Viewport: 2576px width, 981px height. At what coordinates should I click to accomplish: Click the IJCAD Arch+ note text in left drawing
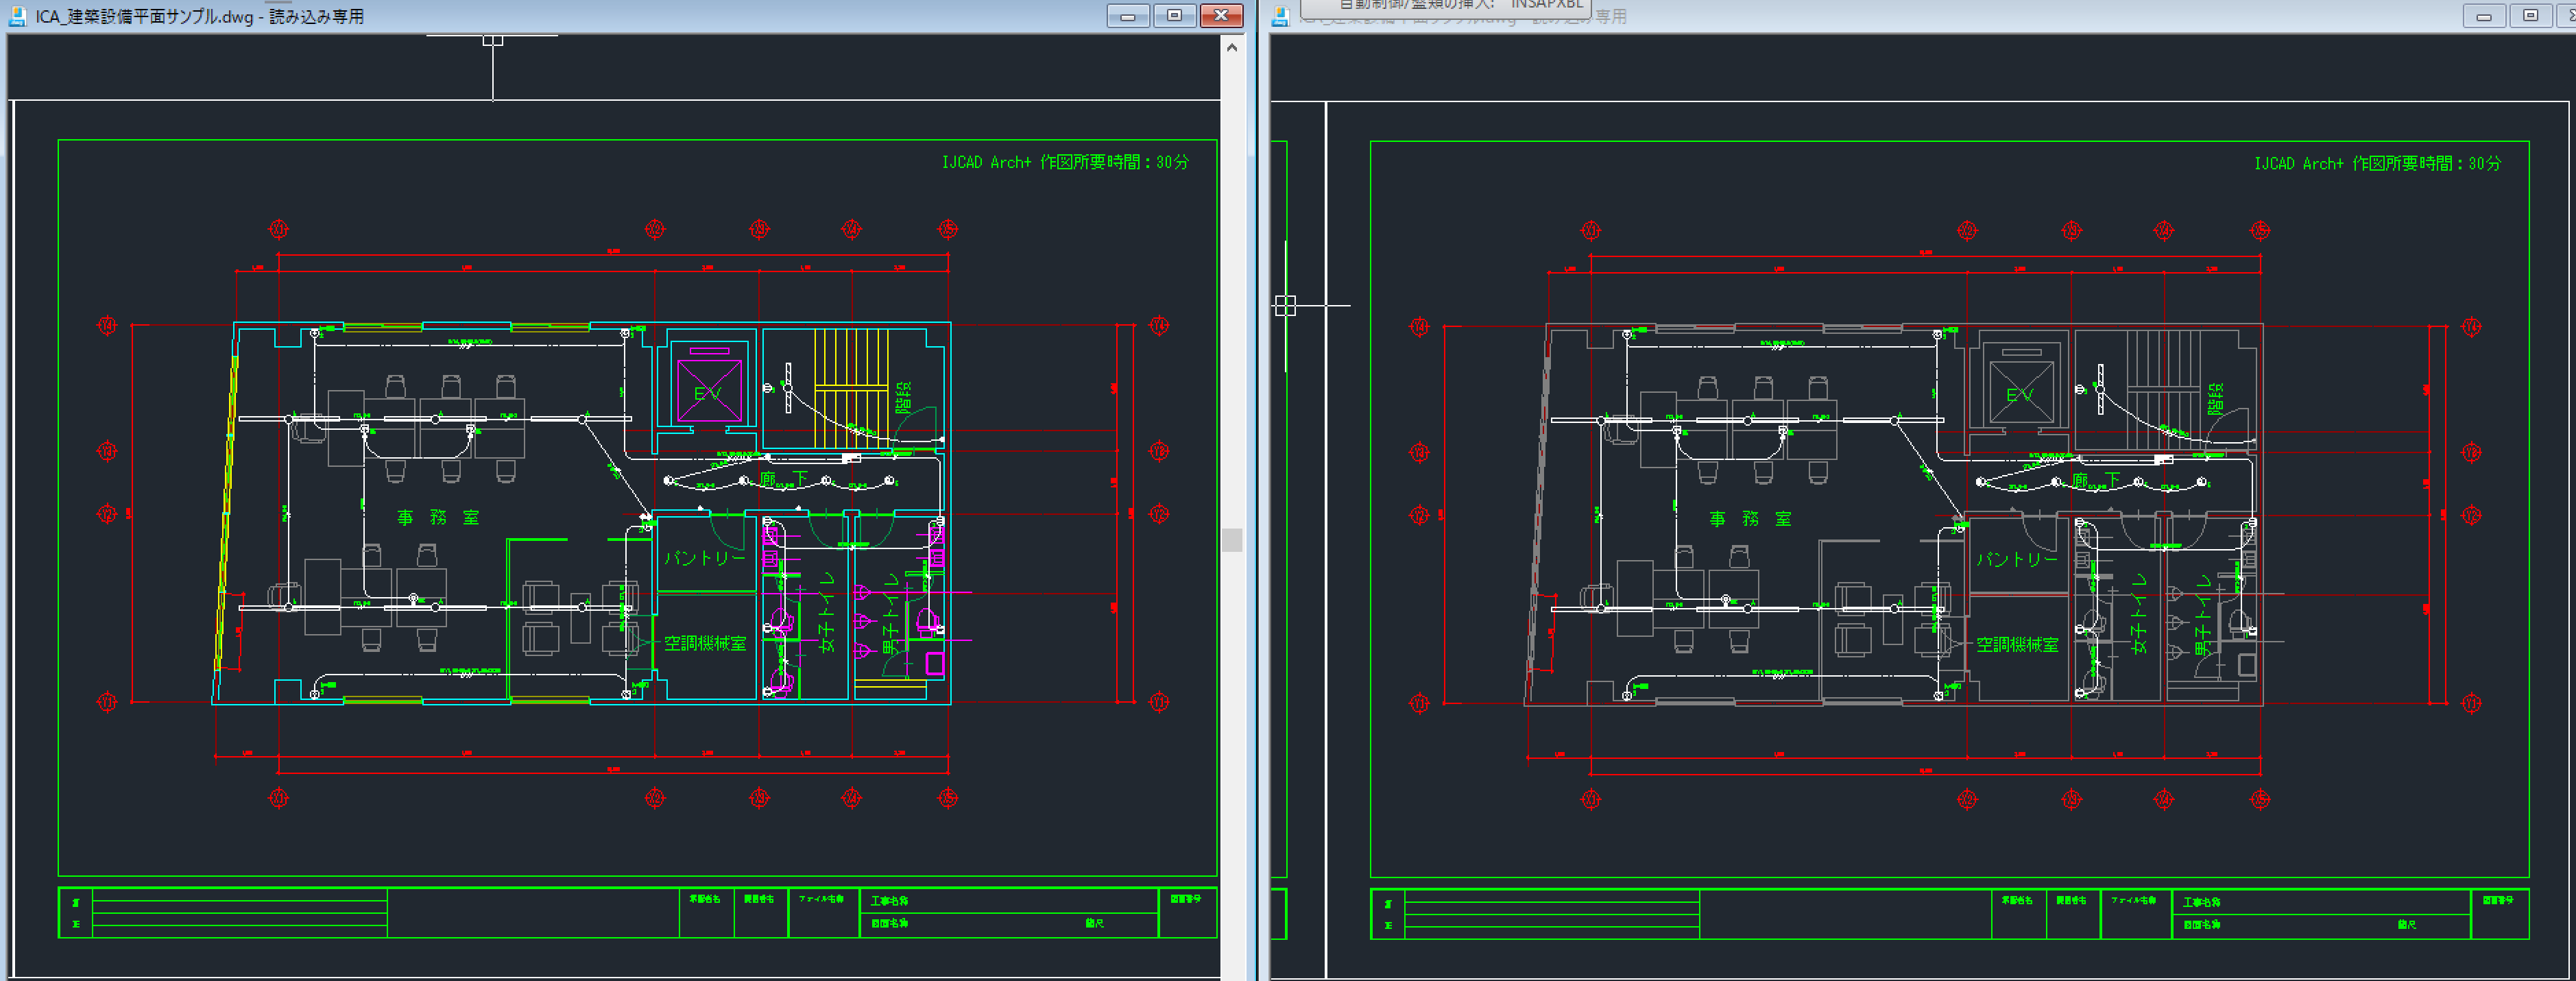(1065, 162)
